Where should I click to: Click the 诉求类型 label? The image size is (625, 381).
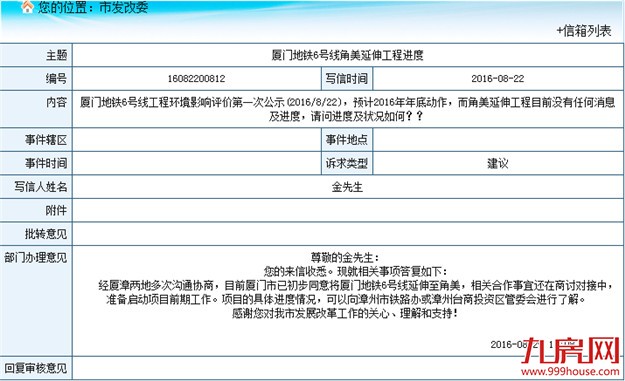[x=347, y=163]
